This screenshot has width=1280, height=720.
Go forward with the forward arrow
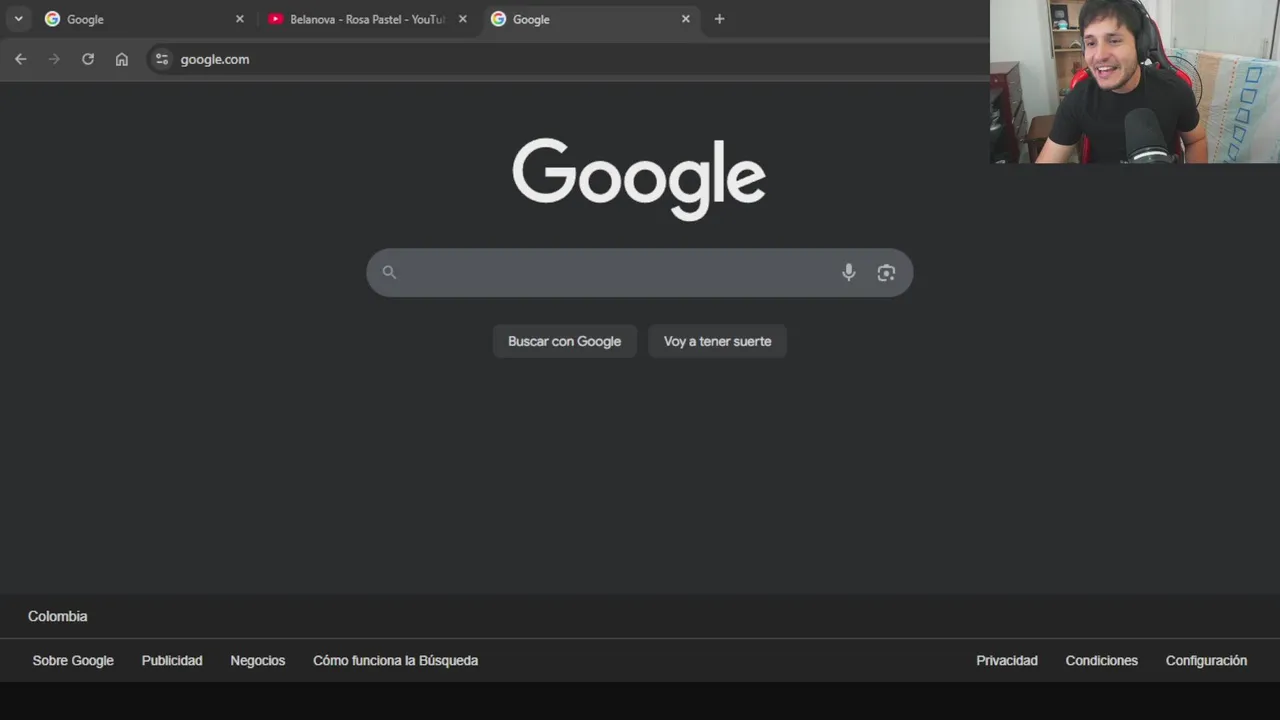tap(54, 59)
